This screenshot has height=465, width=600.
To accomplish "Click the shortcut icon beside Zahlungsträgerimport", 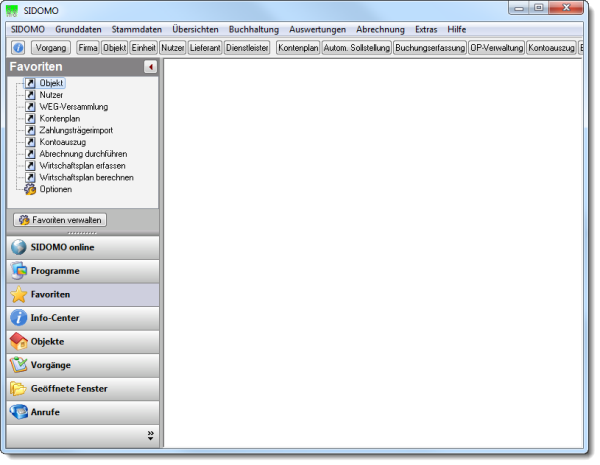I will tap(31, 131).
